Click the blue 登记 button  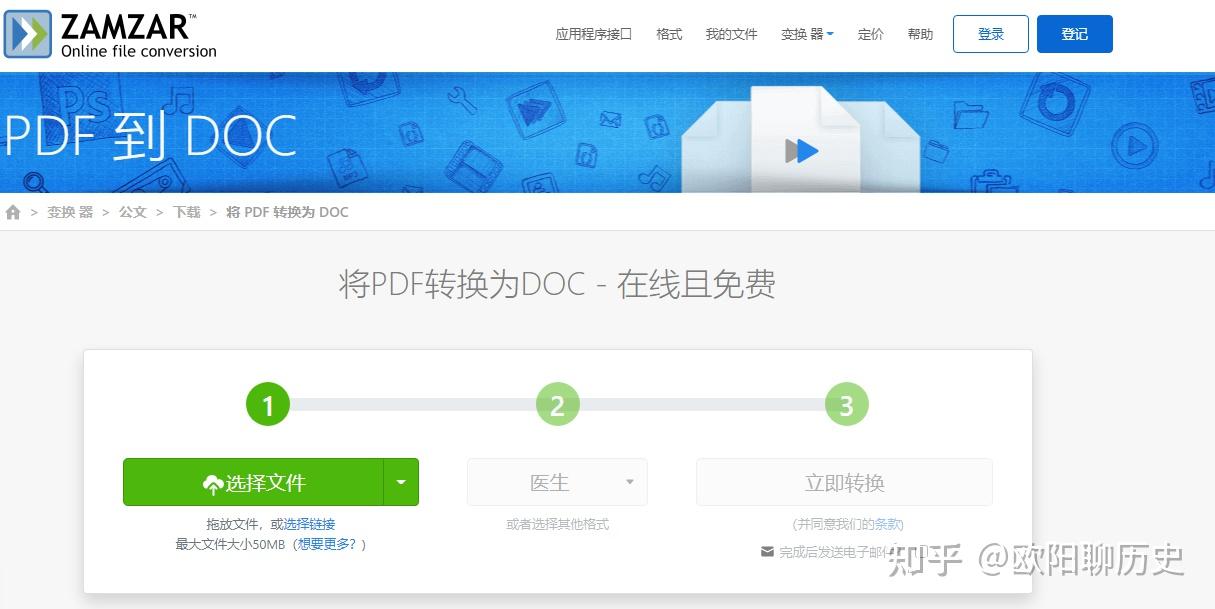1075,34
